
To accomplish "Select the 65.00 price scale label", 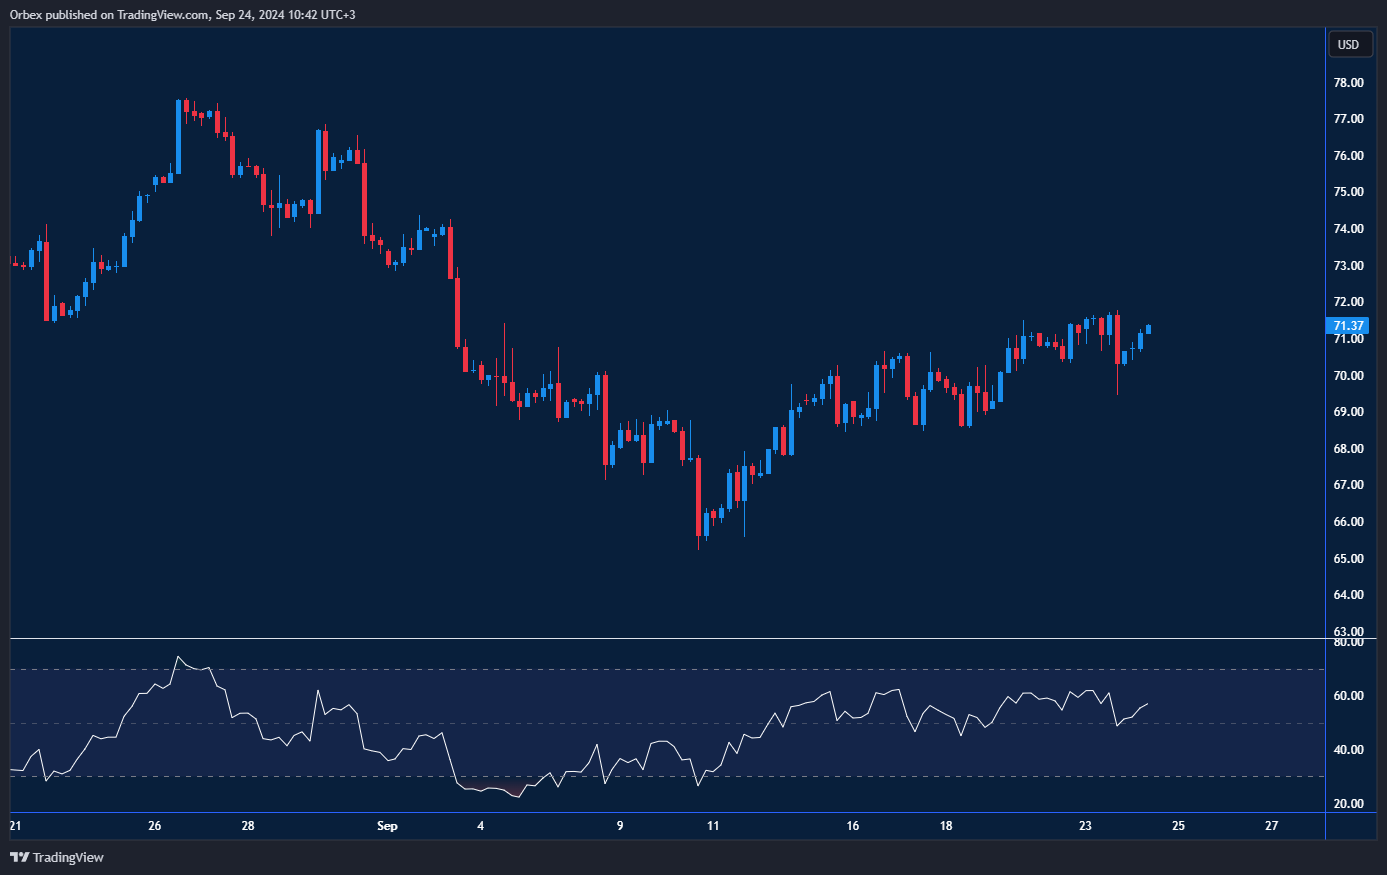I will 1349,559.
